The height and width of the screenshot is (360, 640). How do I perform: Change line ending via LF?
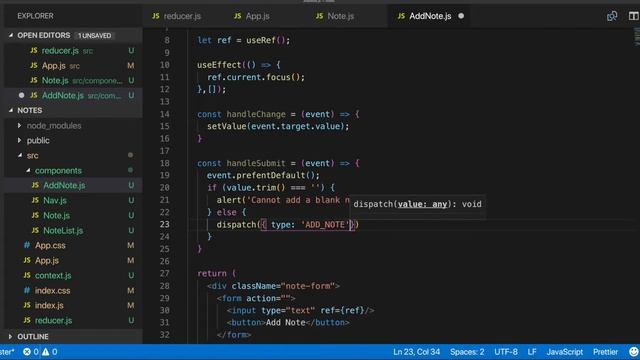(x=532, y=352)
